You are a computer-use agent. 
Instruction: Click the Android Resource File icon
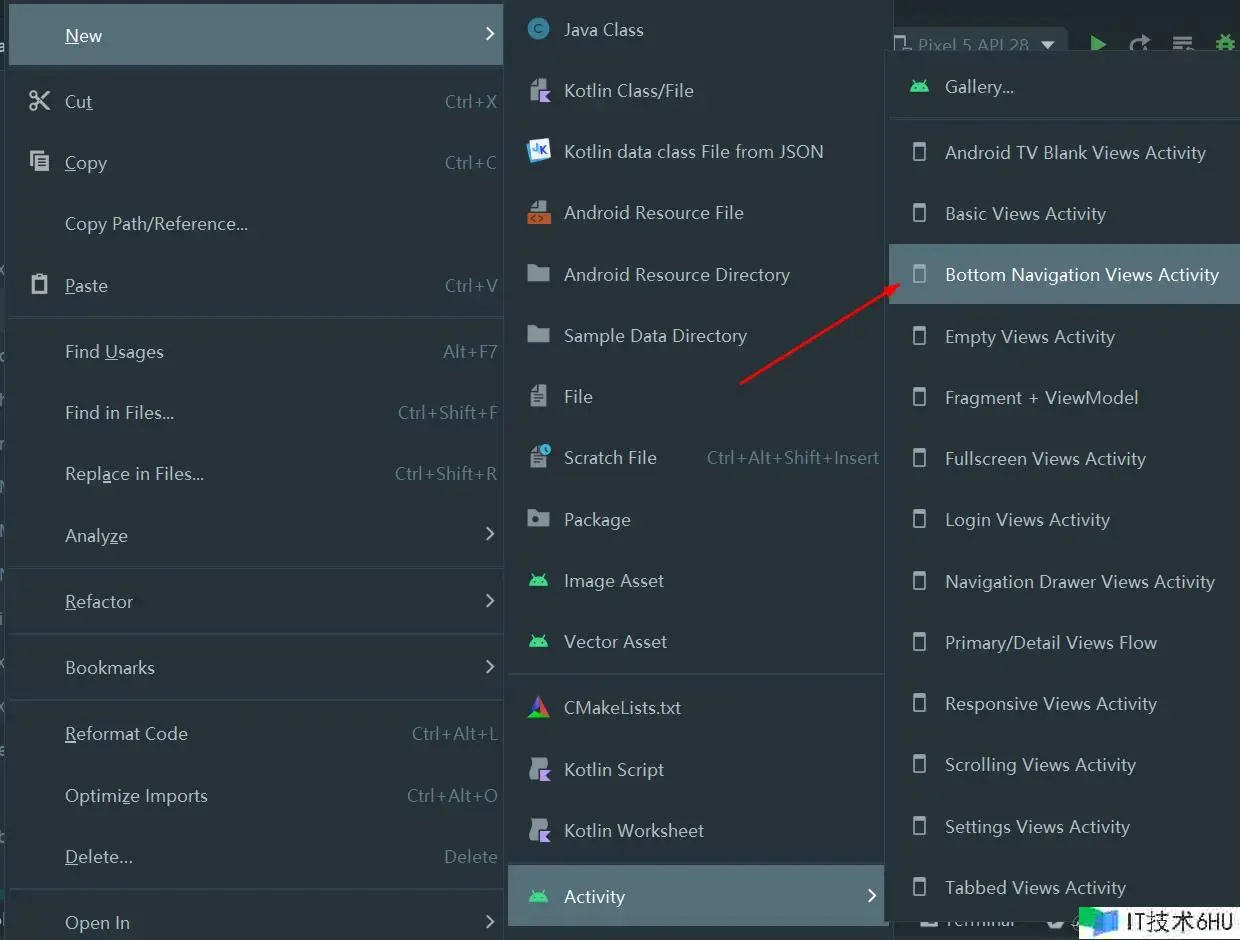tap(539, 213)
